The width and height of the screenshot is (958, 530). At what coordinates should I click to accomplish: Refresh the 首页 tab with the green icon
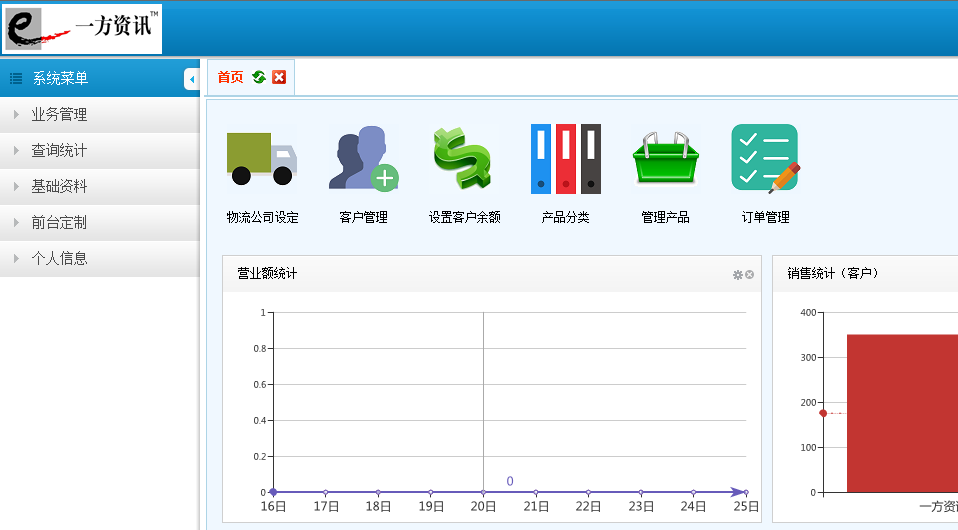(259, 77)
